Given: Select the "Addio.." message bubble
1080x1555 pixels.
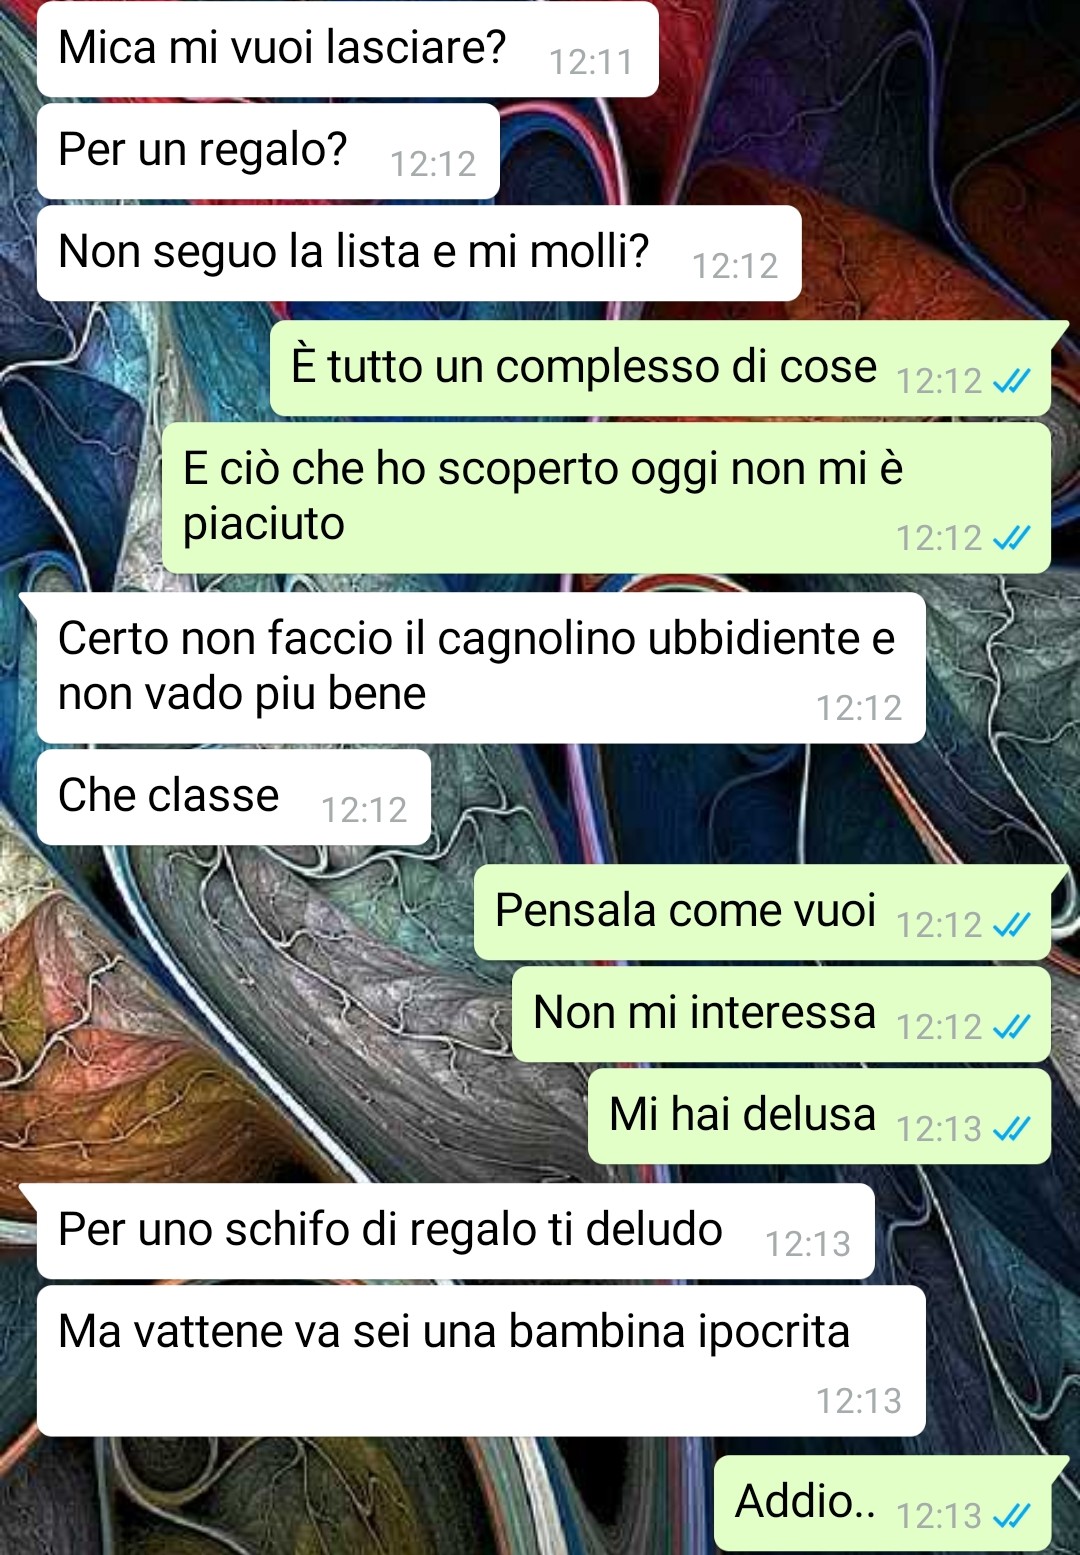Looking at the screenshot, I should pyautogui.click(x=882, y=1503).
